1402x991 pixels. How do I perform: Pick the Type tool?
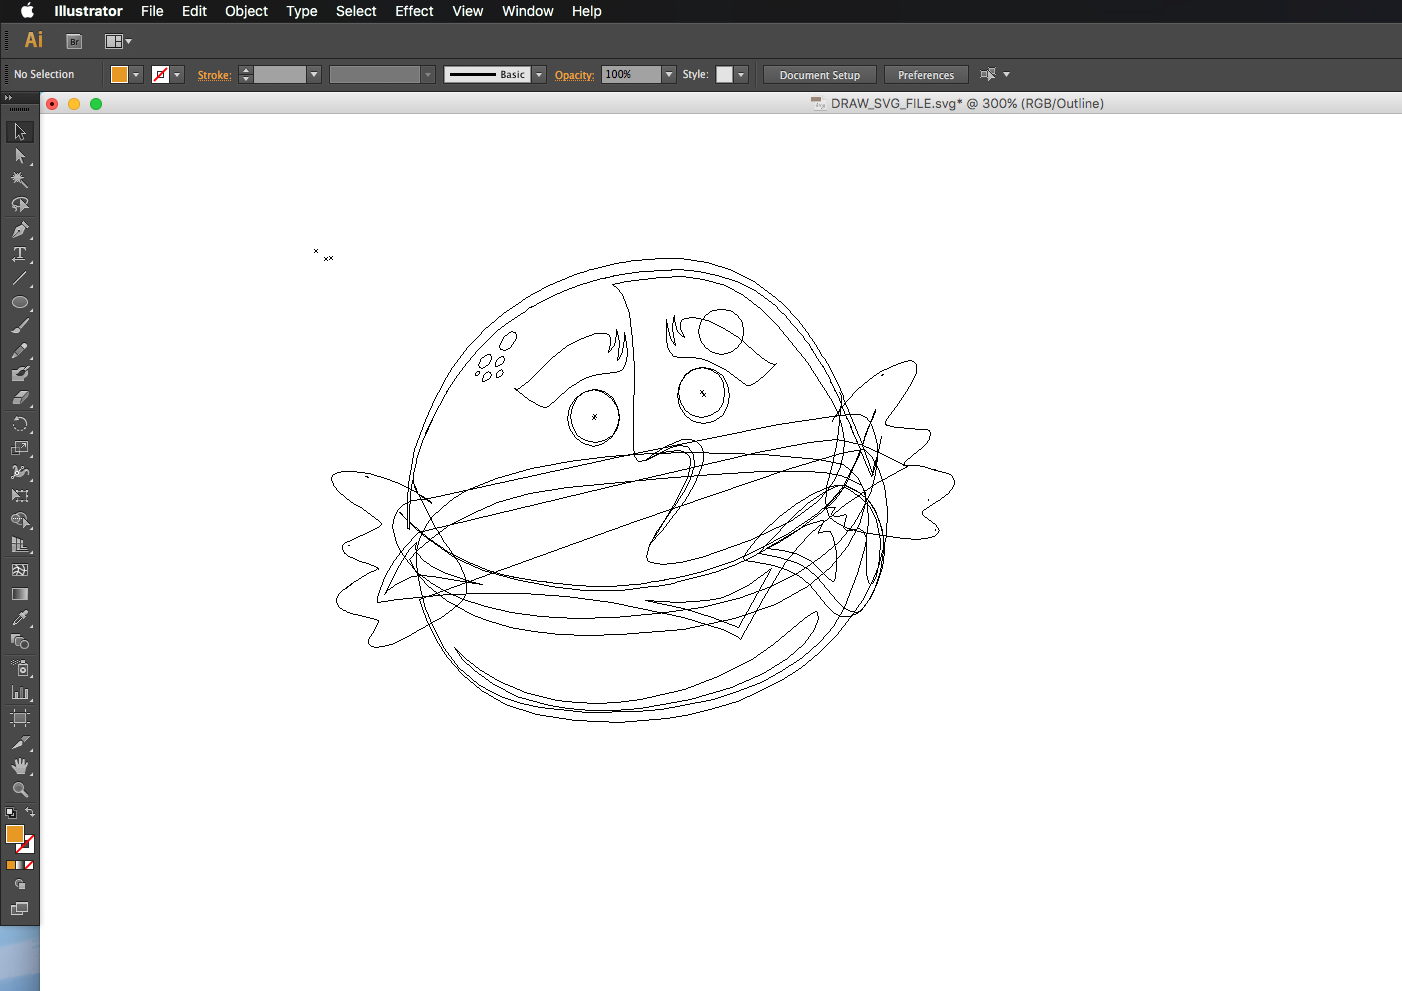pyautogui.click(x=19, y=254)
